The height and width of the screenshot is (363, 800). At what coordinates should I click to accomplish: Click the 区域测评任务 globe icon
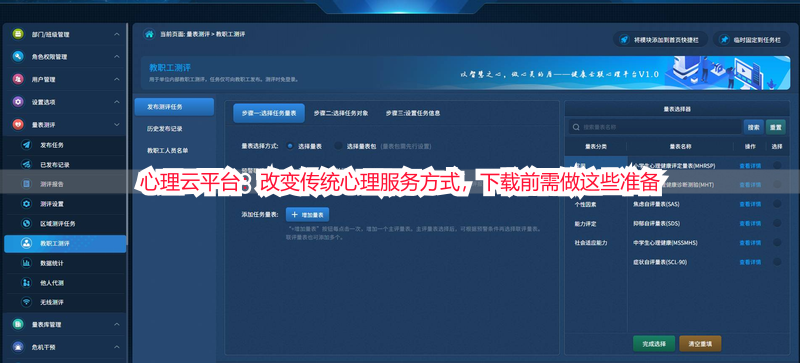(x=27, y=224)
